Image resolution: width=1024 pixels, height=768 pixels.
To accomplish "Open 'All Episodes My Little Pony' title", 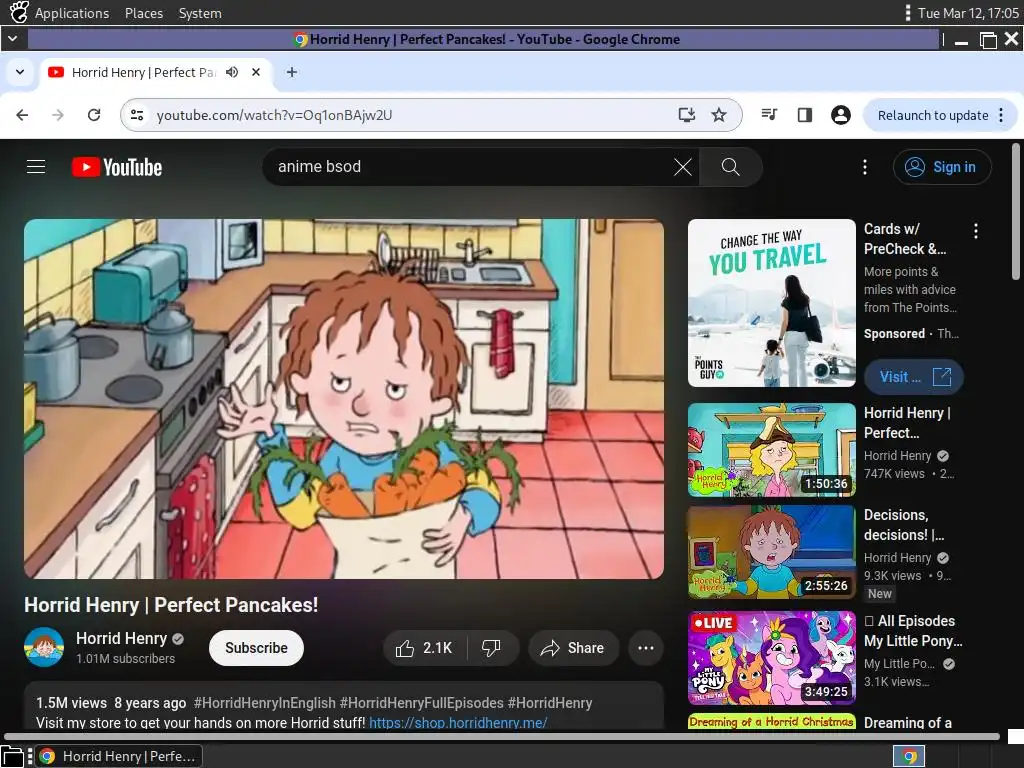I will click(913, 630).
